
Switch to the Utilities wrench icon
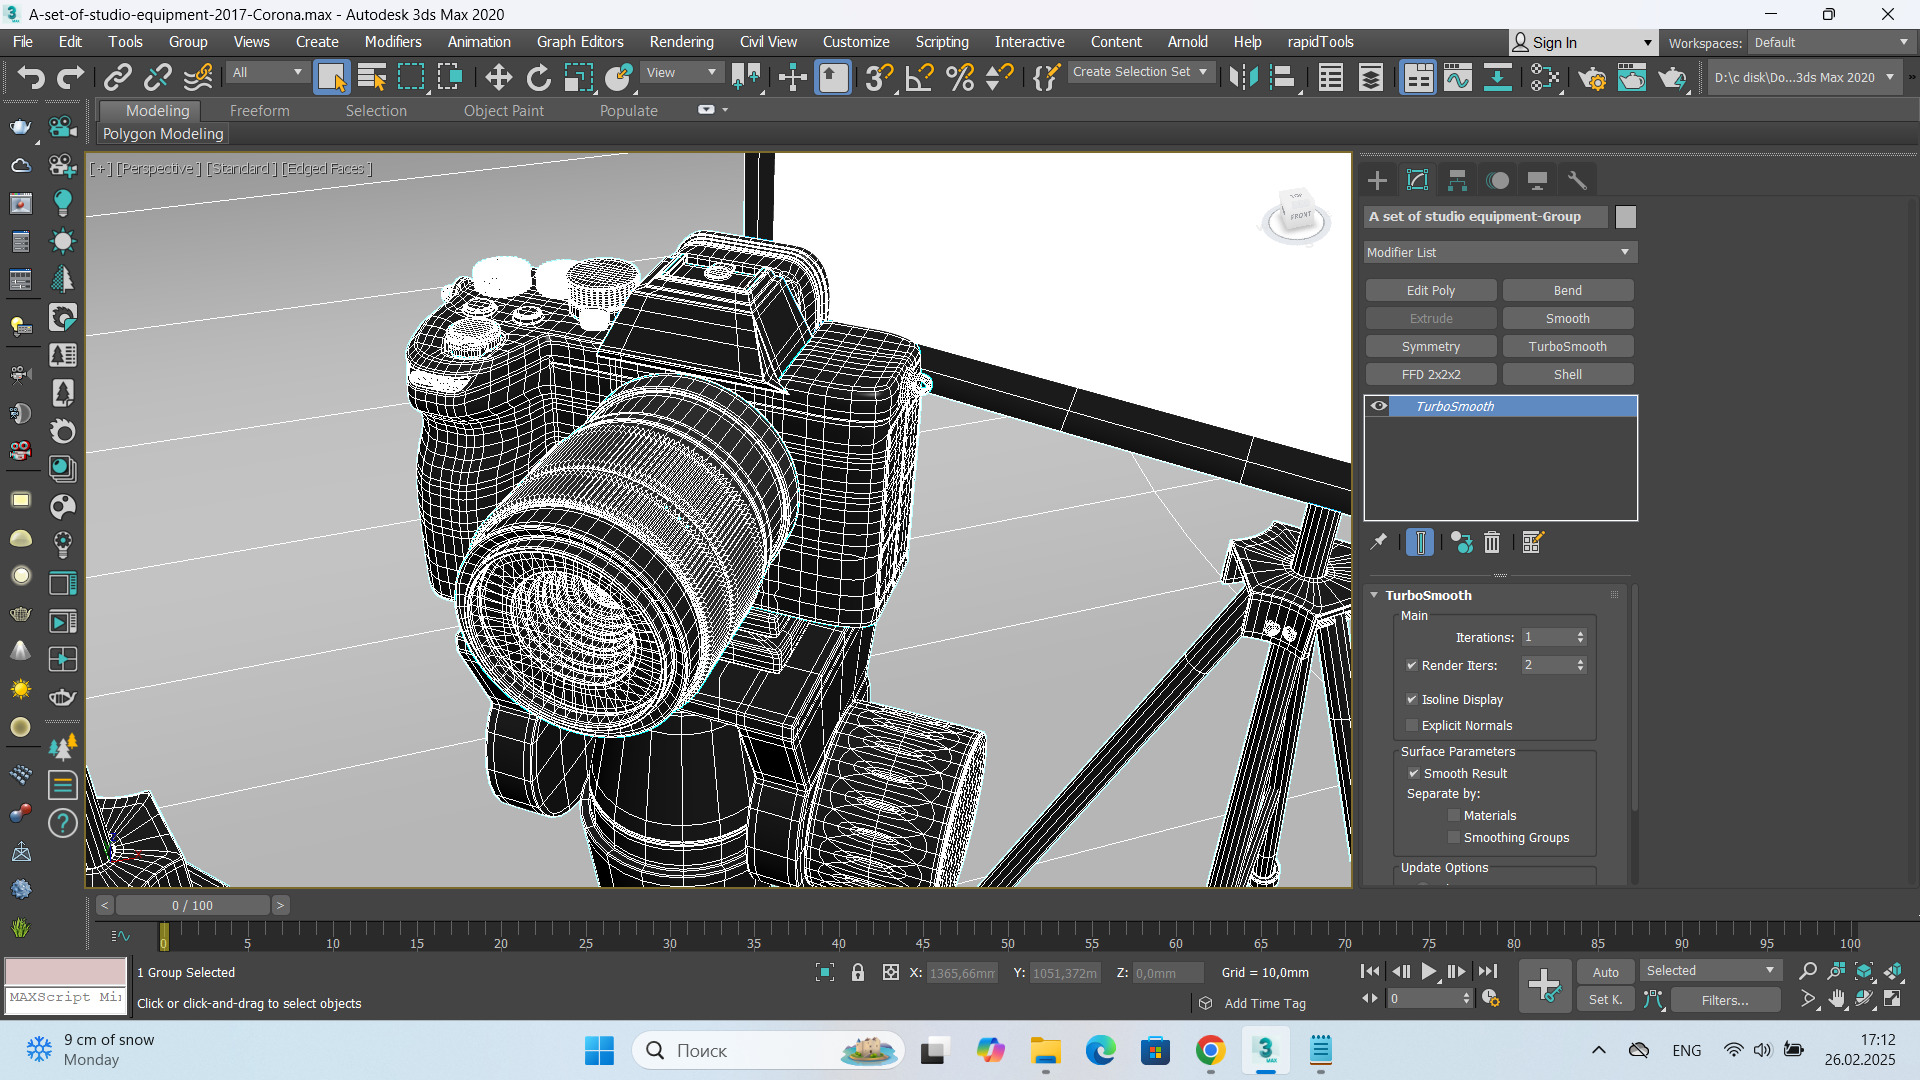pyautogui.click(x=1577, y=180)
